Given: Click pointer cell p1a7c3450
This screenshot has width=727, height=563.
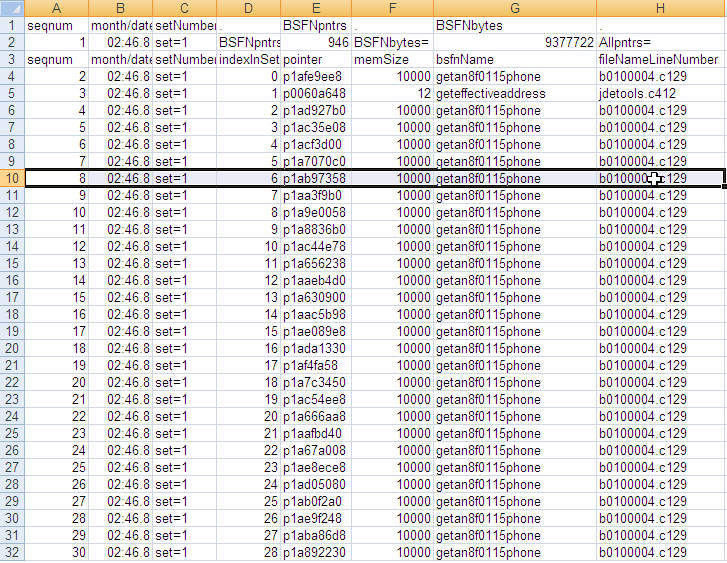Looking at the screenshot, I should pyautogui.click(x=316, y=383).
